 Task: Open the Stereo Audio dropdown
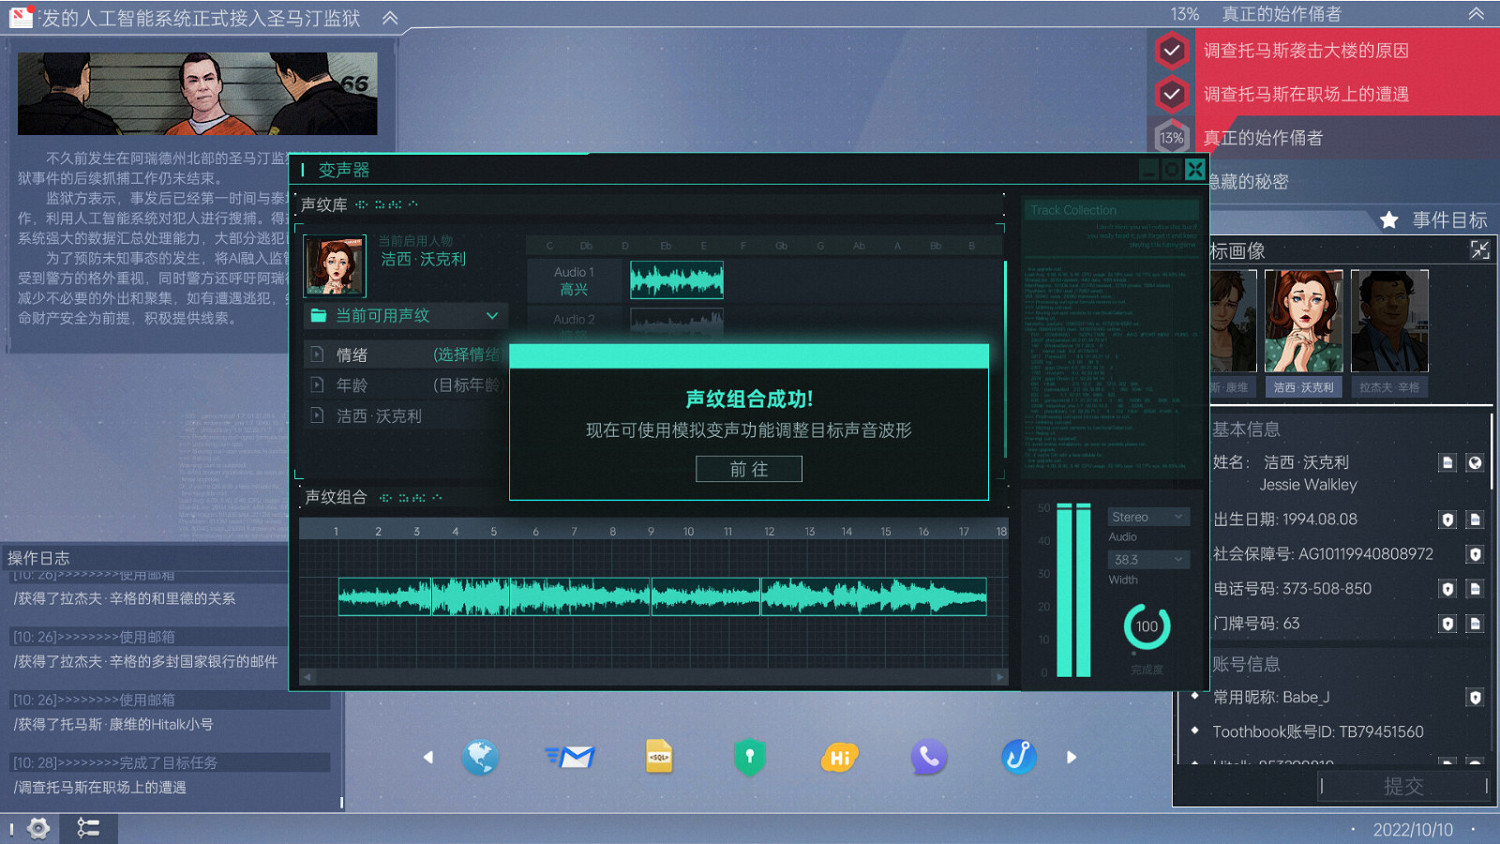1148,515
